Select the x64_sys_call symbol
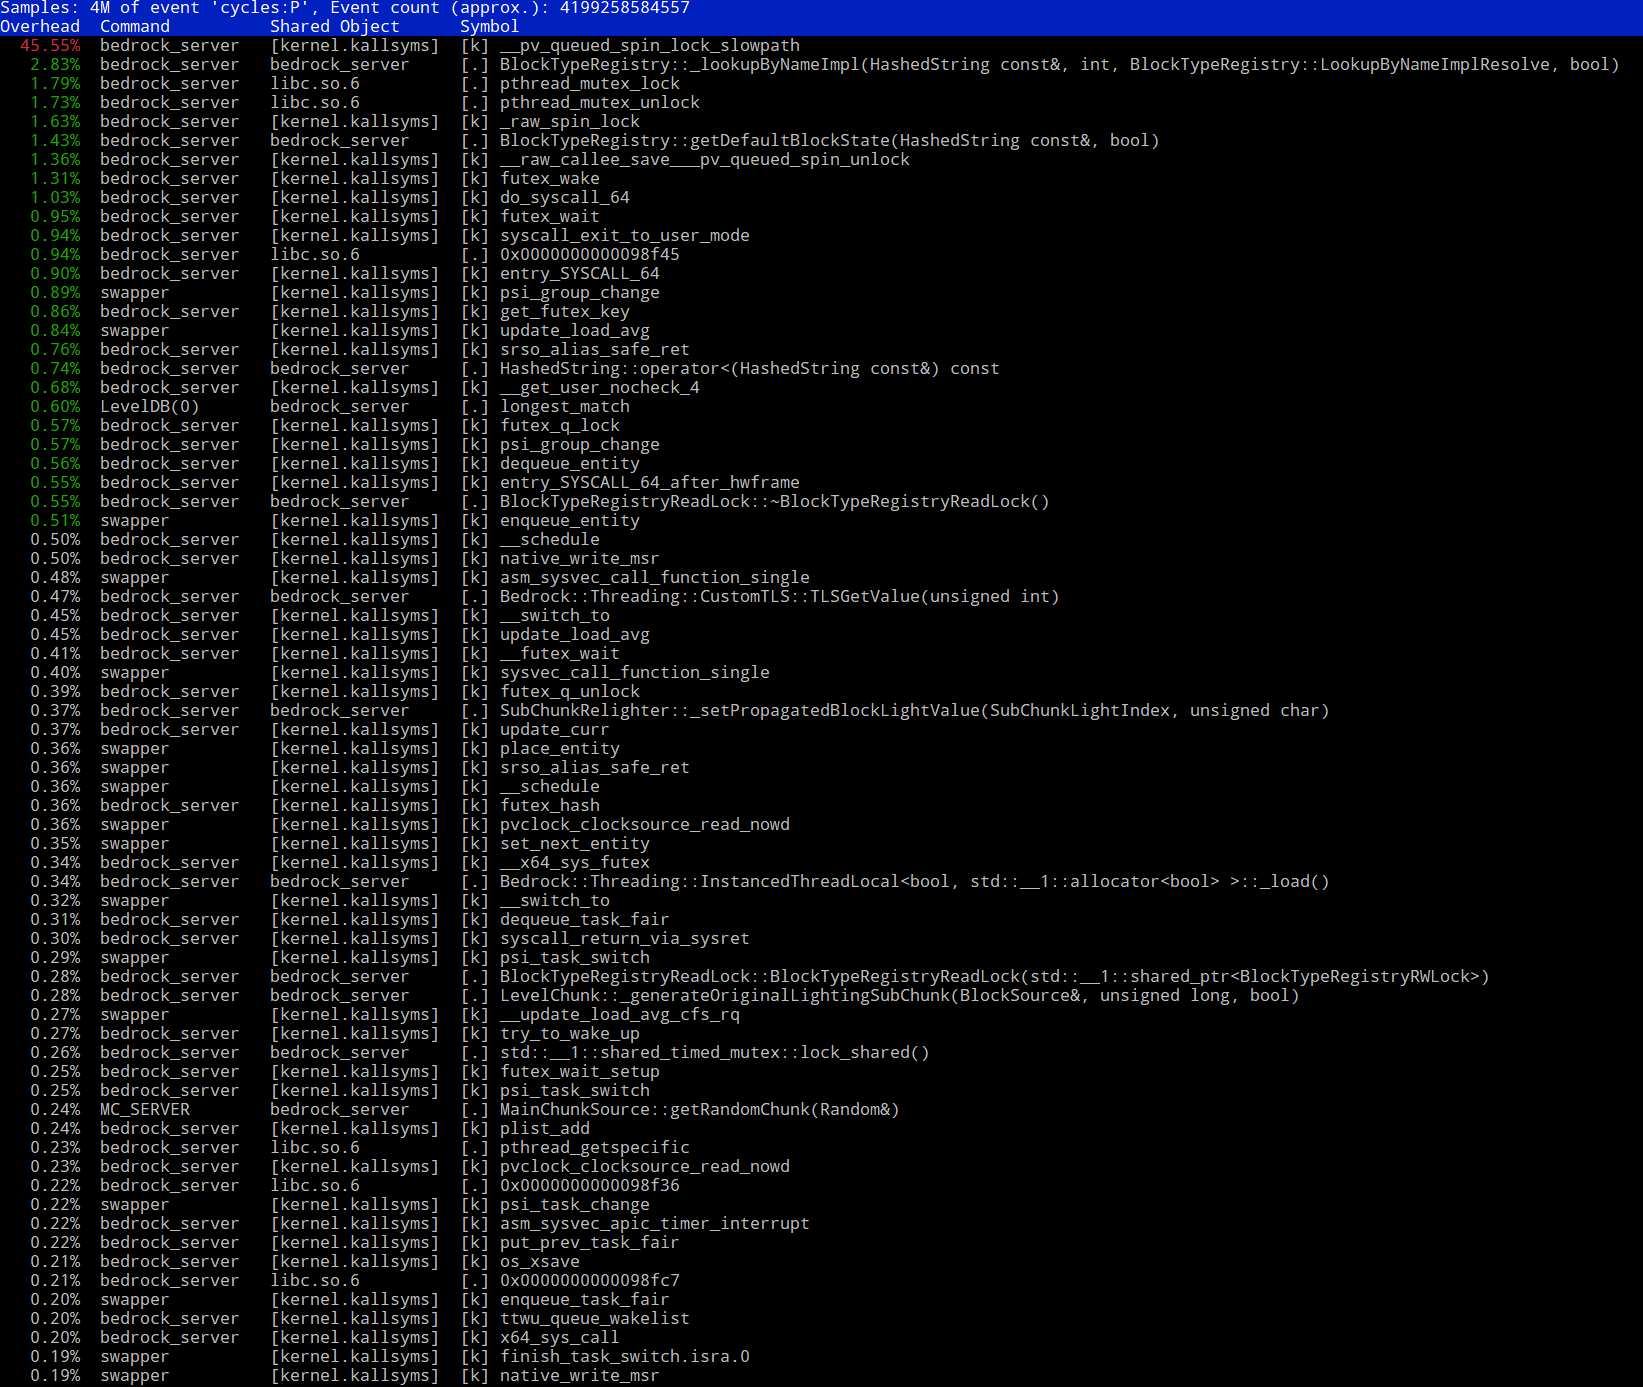 [x=560, y=1338]
